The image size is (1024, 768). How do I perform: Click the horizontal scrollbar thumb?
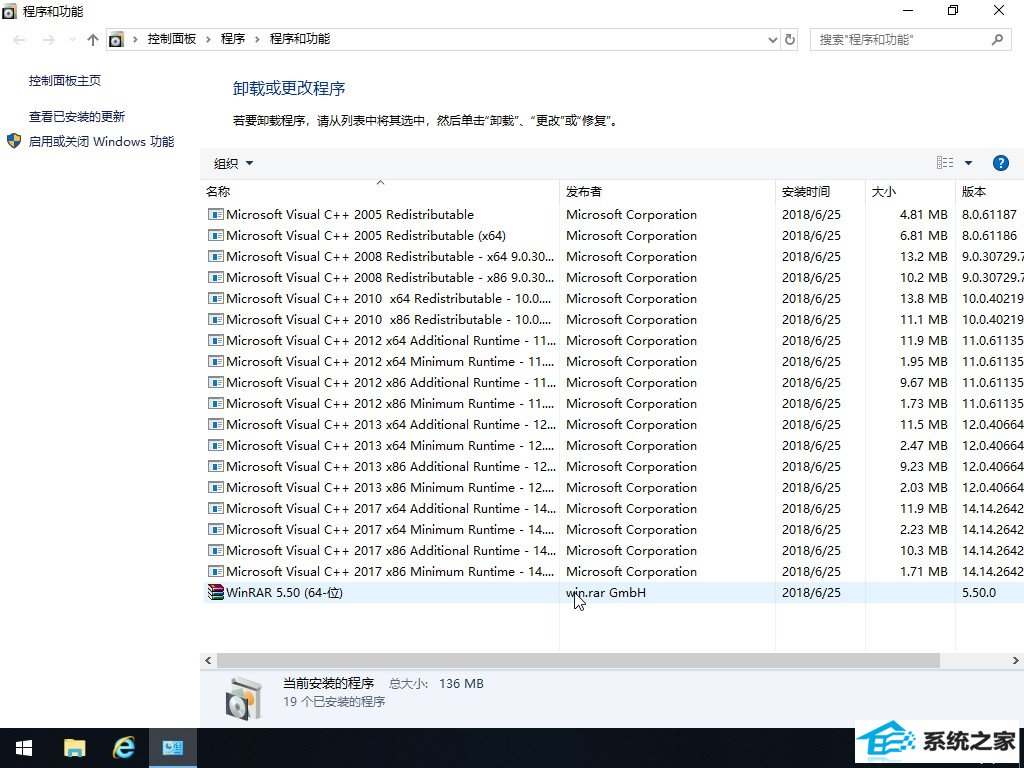pyautogui.click(x=578, y=660)
